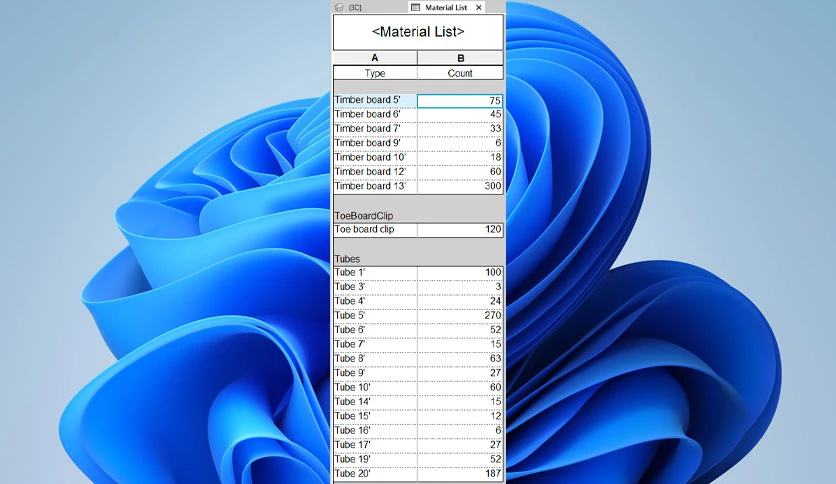Viewport: 836px width, 484px height.
Task: Click the count 3 for Tube 3'
Action: (x=460, y=287)
